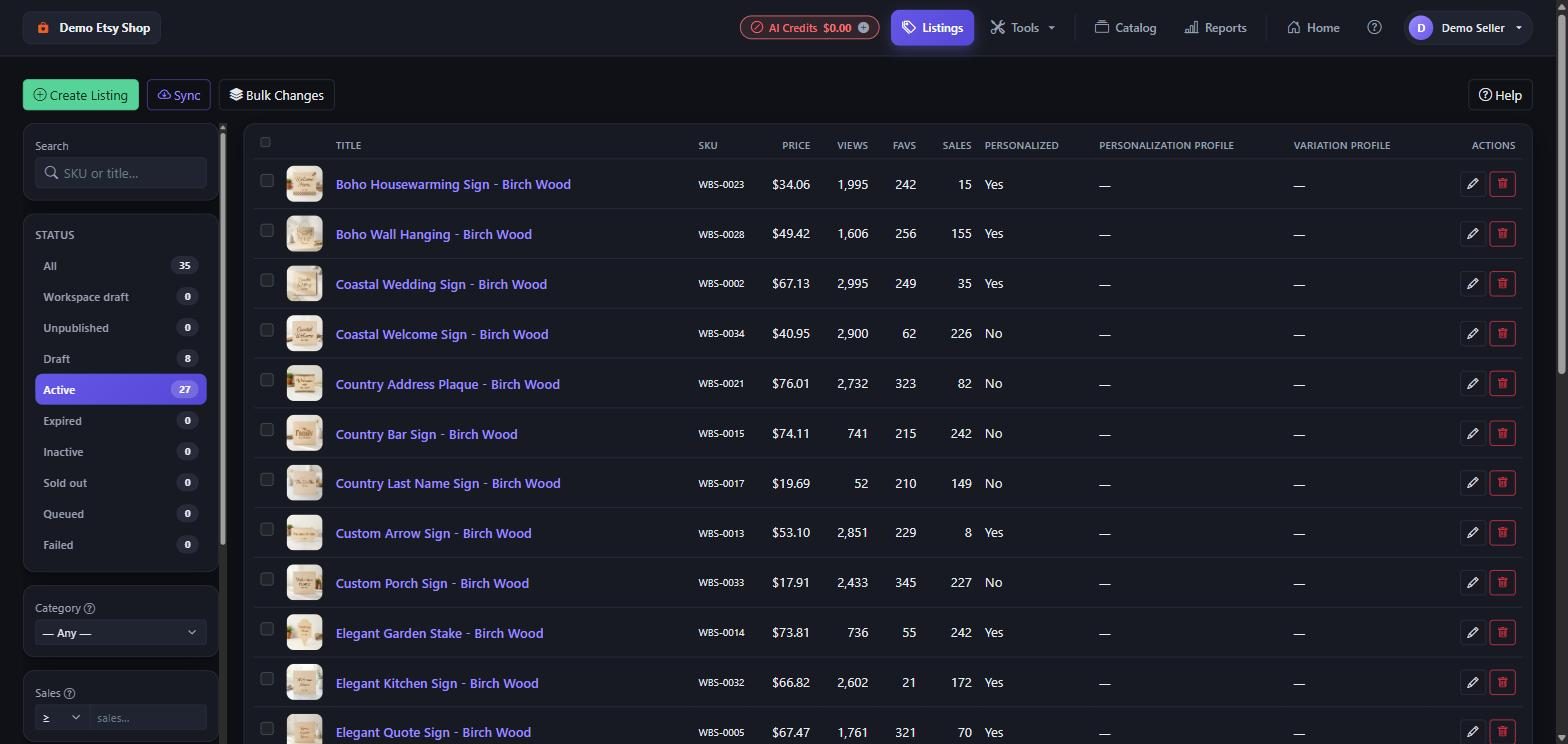Open the Reports page
The height and width of the screenshot is (744, 1568).
click(1215, 28)
